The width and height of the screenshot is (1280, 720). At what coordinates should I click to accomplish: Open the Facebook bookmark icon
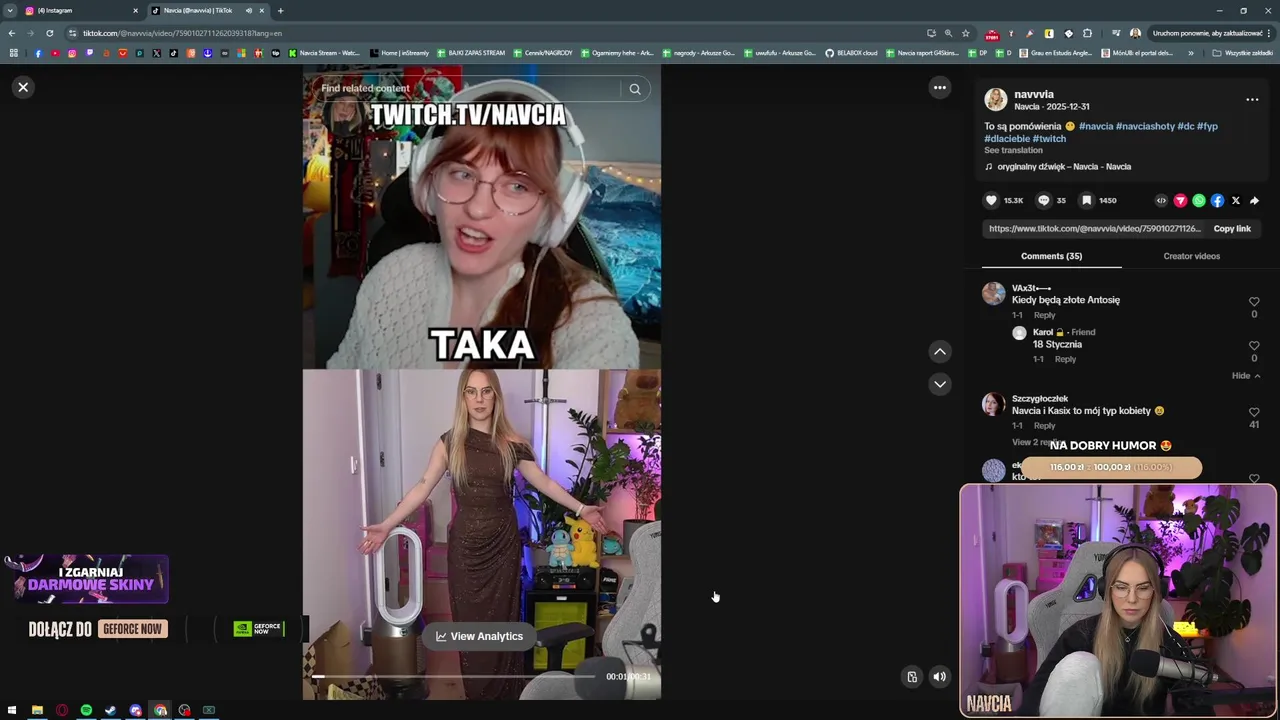38,53
